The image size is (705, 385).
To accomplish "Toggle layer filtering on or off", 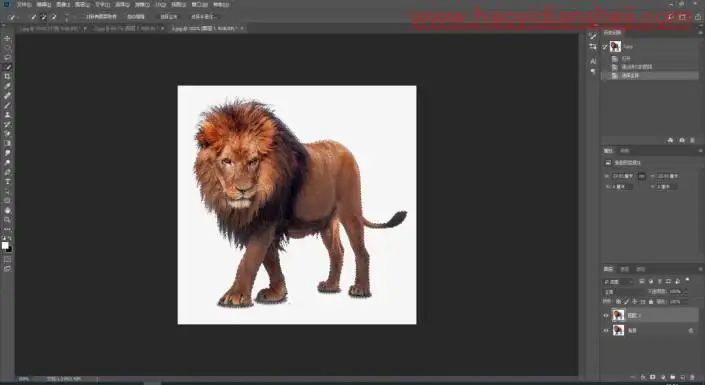I will pos(687,280).
